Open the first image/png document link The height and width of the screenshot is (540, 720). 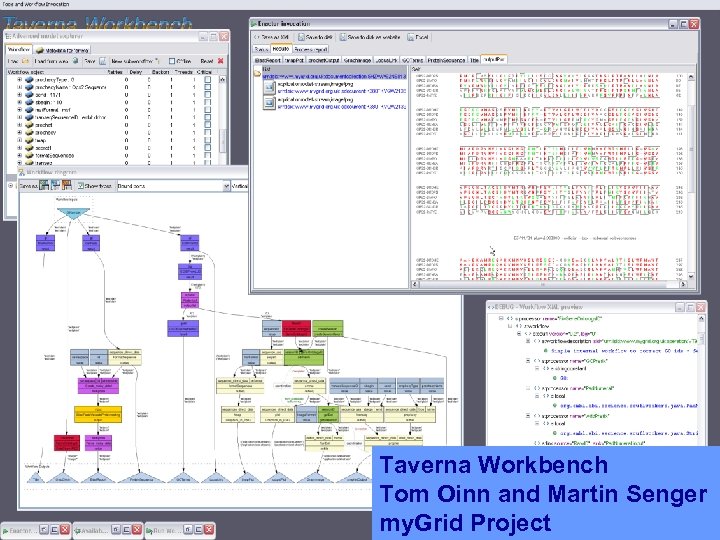[342, 91]
